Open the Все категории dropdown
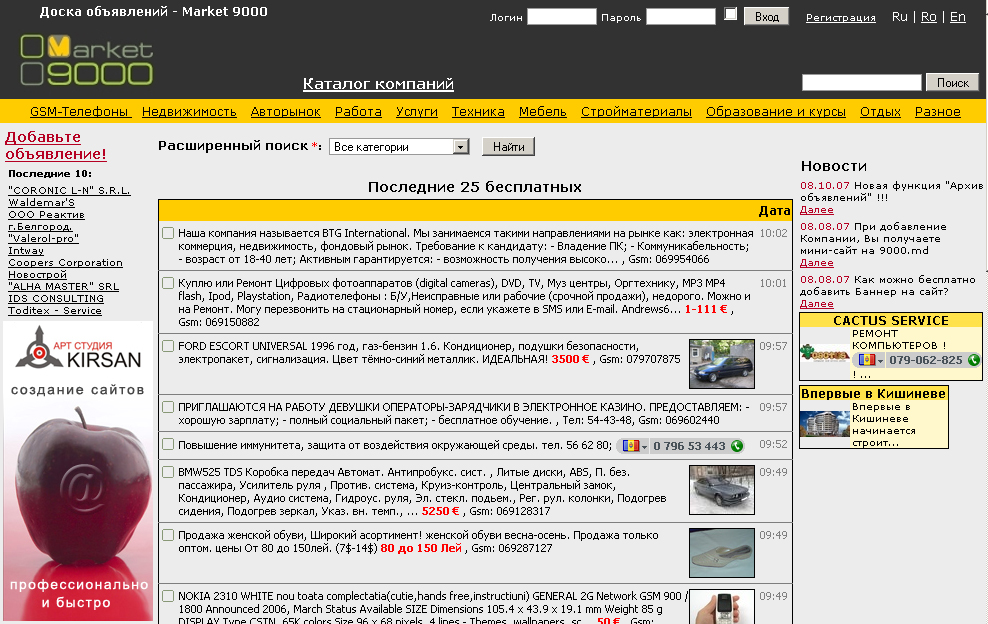The height and width of the screenshot is (624, 988). pos(459,146)
